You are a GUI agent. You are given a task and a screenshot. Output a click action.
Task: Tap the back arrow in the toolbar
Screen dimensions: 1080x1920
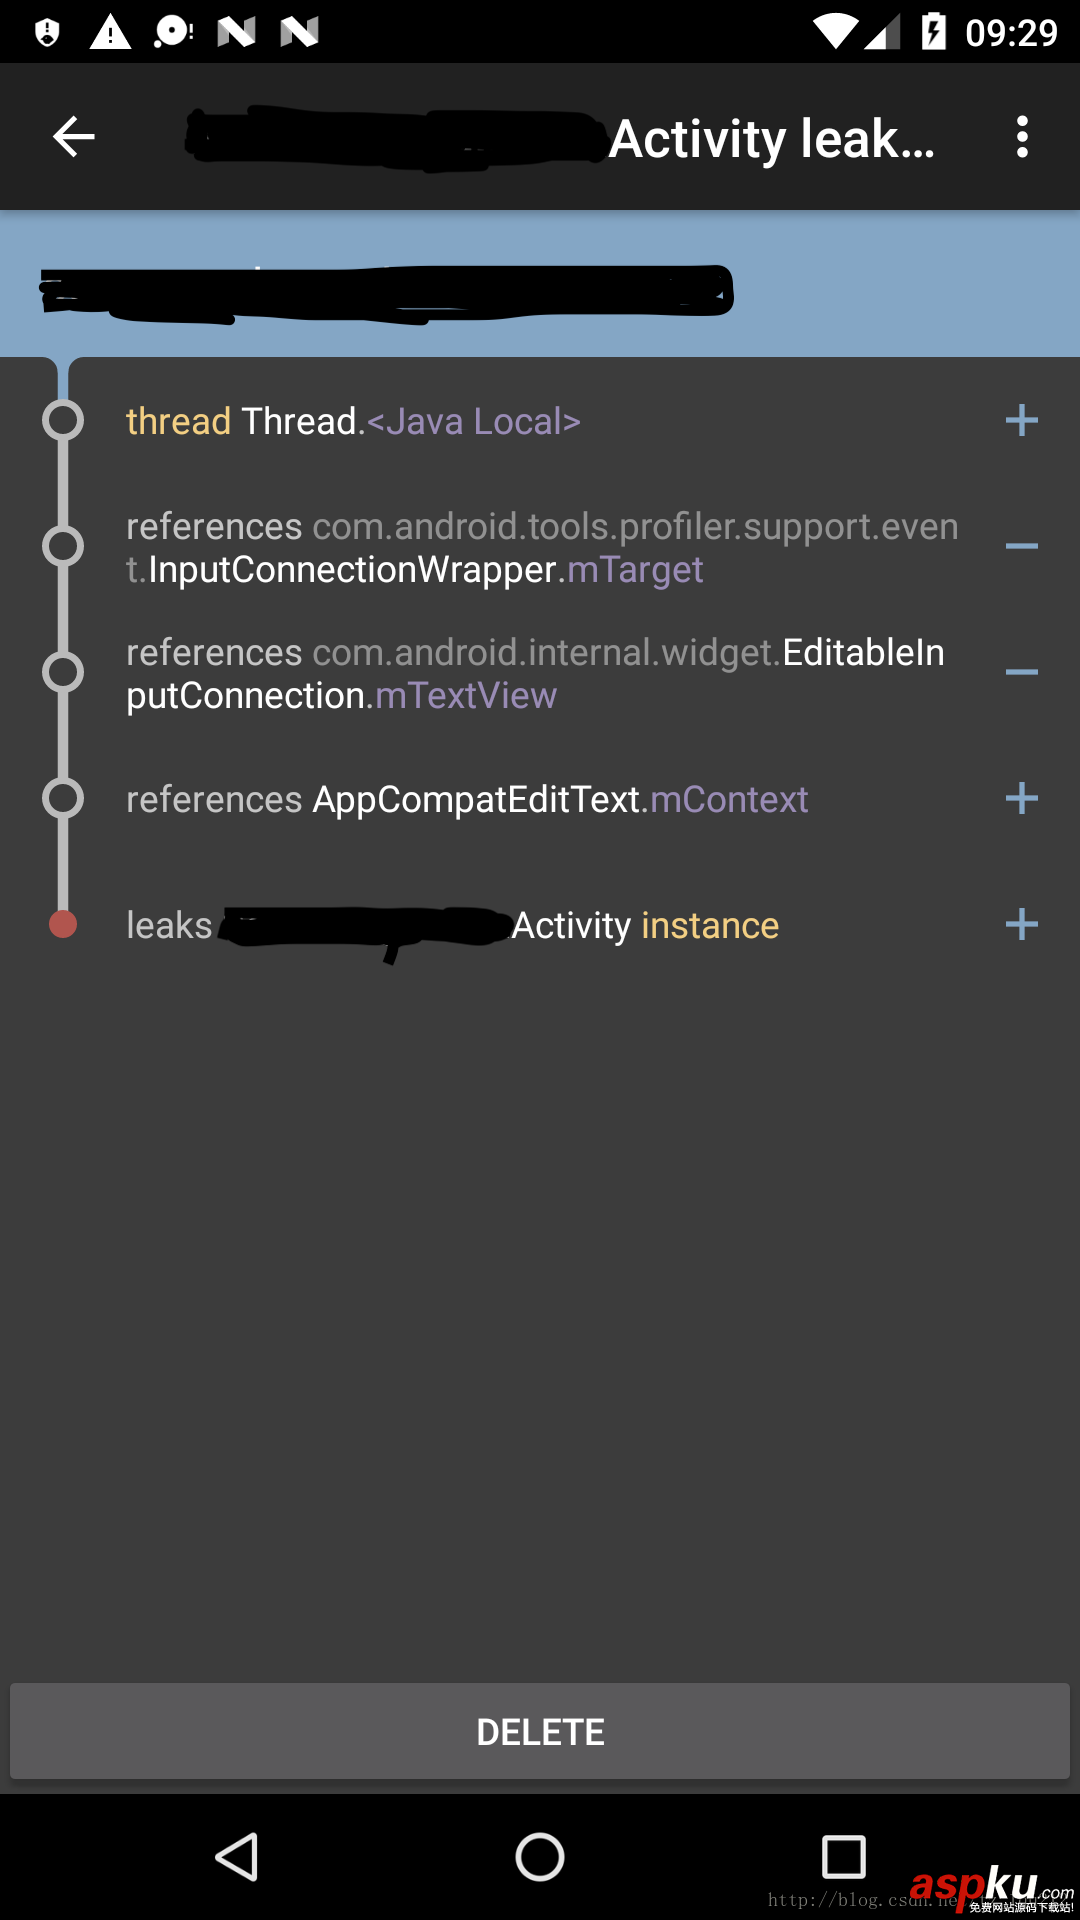74,137
